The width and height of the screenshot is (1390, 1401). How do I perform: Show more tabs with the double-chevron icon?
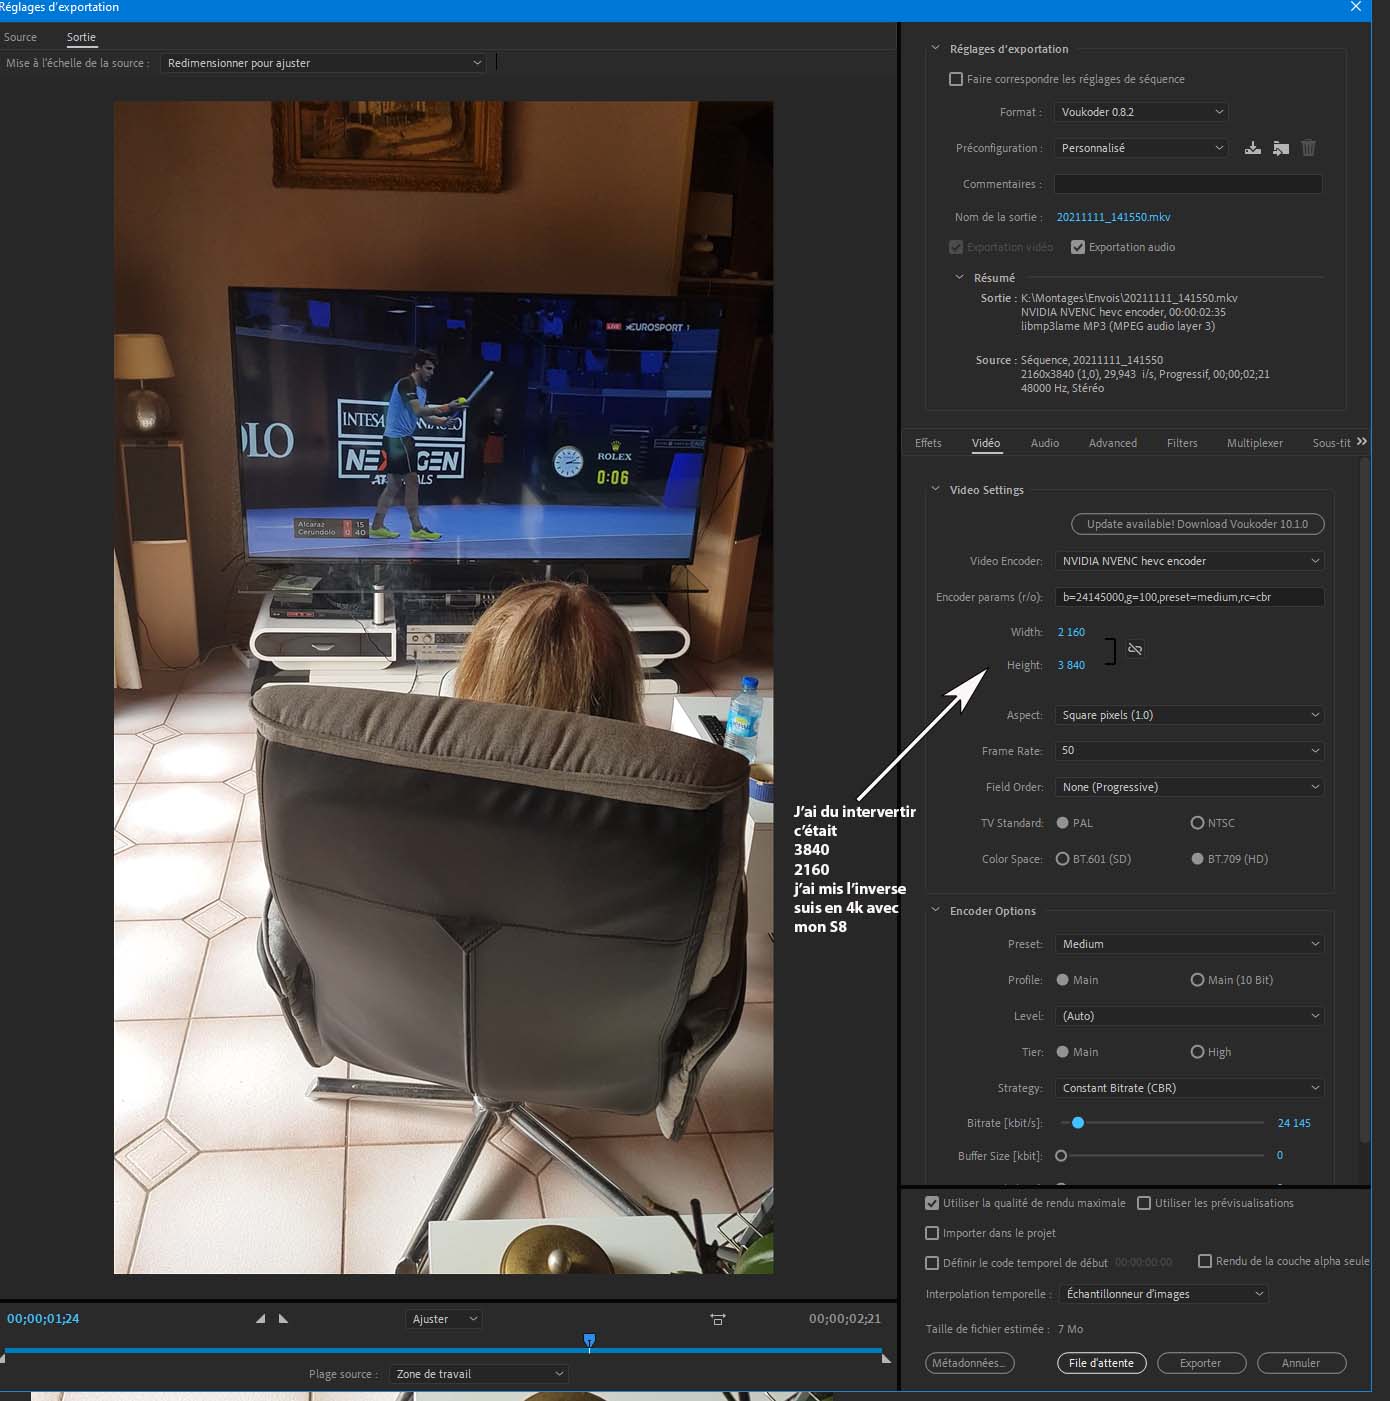(x=1361, y=442)
